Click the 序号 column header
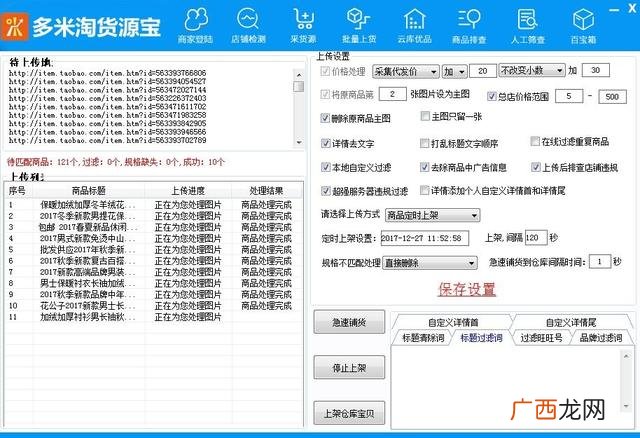640x438 pixels. pyautogui.click(x=18, y=191)
